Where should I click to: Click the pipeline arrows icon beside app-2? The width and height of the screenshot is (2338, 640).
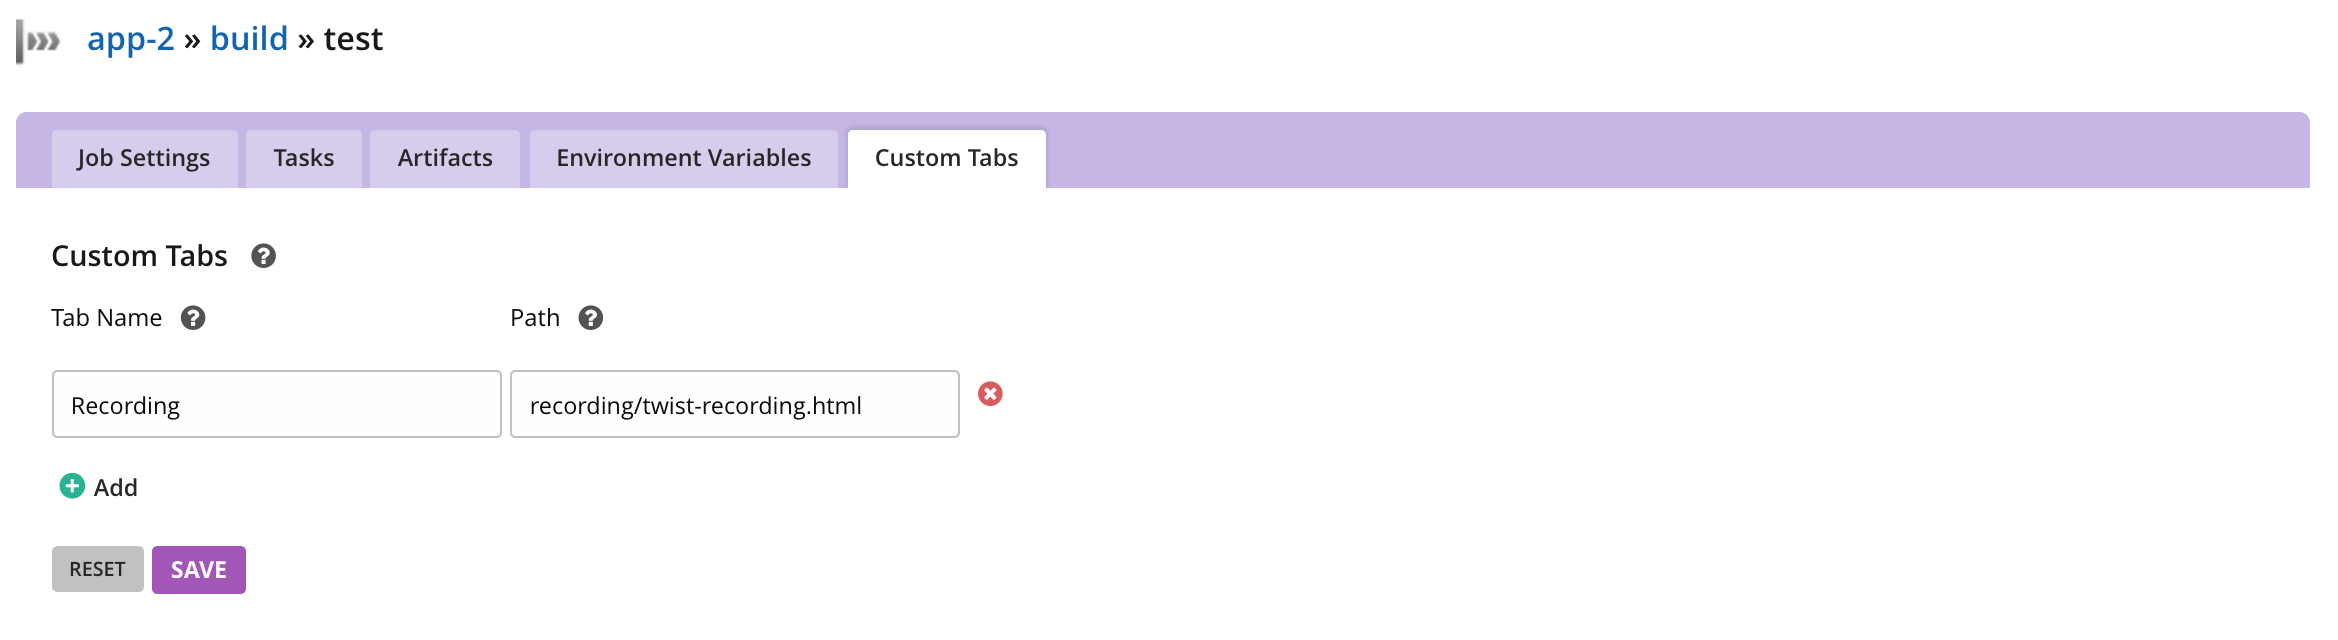(38, 41)
